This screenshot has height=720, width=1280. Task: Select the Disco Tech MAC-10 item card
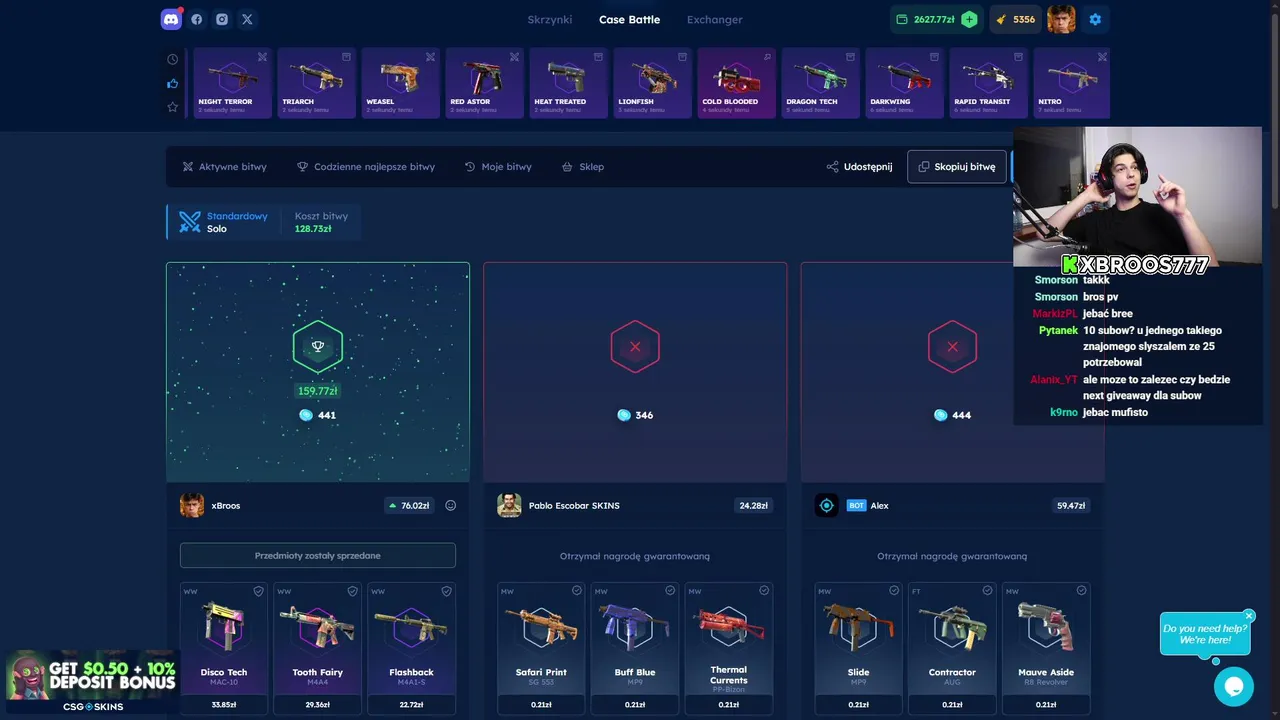click(x=224, y=648)
